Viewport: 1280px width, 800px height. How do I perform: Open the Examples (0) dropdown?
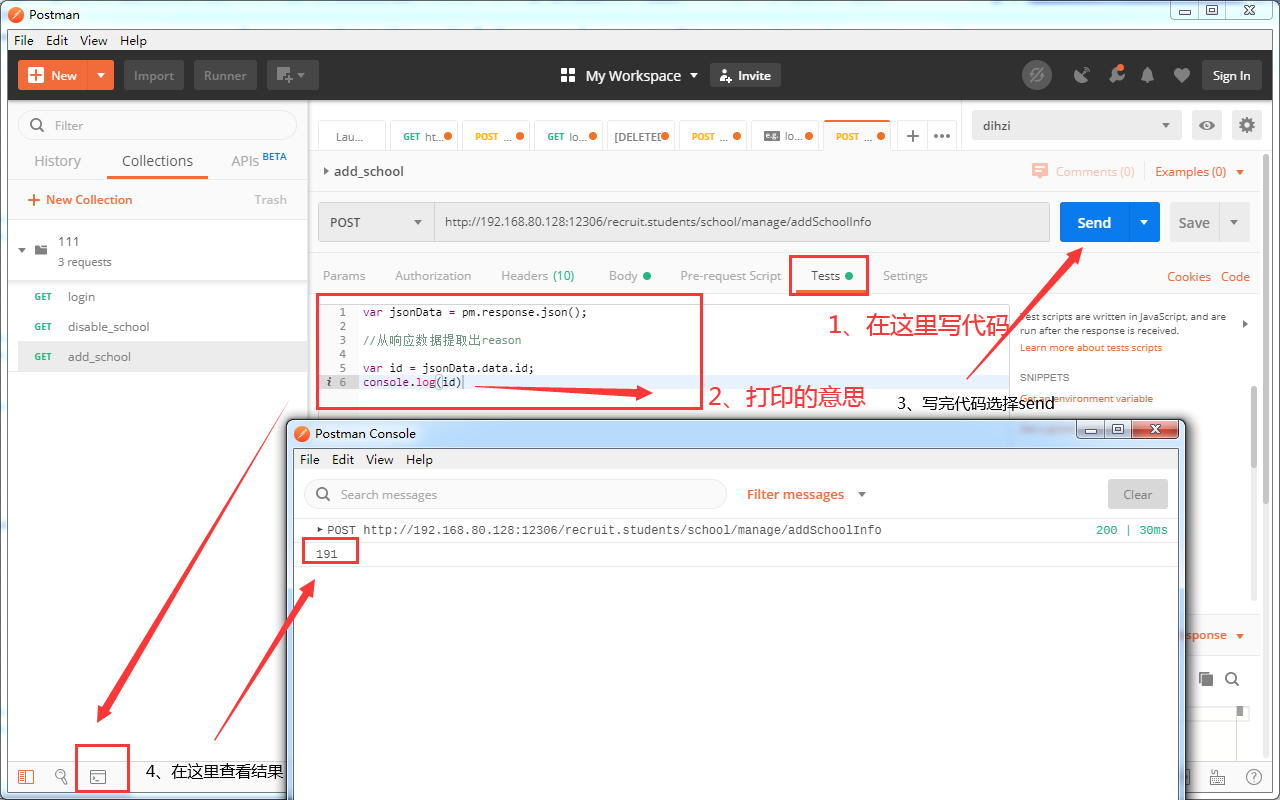(x=1200, y=171)
